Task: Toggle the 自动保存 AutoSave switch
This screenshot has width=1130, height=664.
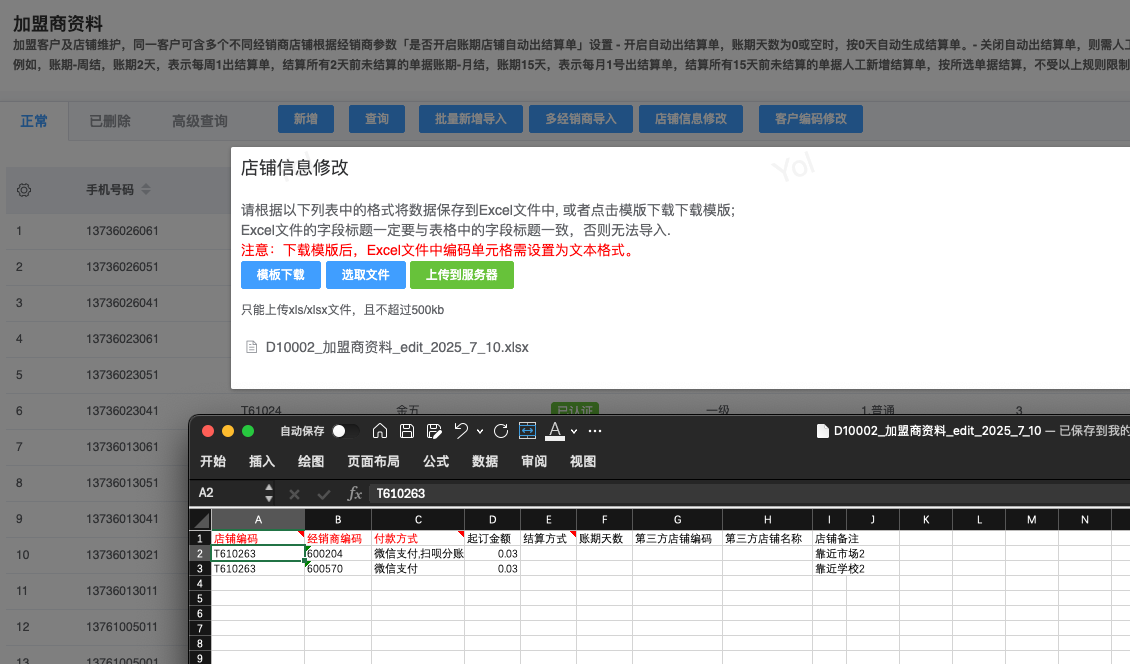Action: [346, 431]
